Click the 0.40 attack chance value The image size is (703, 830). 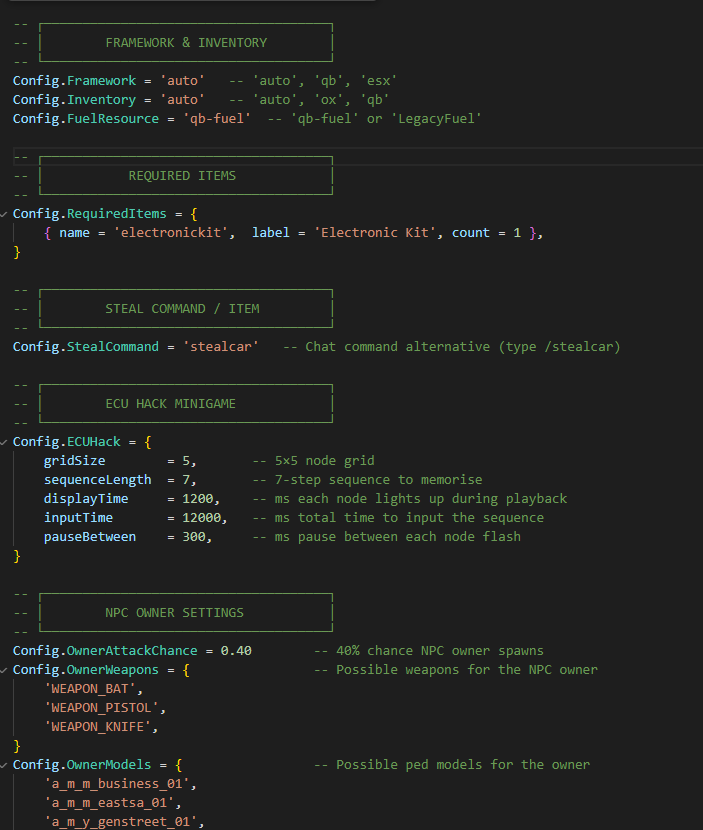pos(236,651)
